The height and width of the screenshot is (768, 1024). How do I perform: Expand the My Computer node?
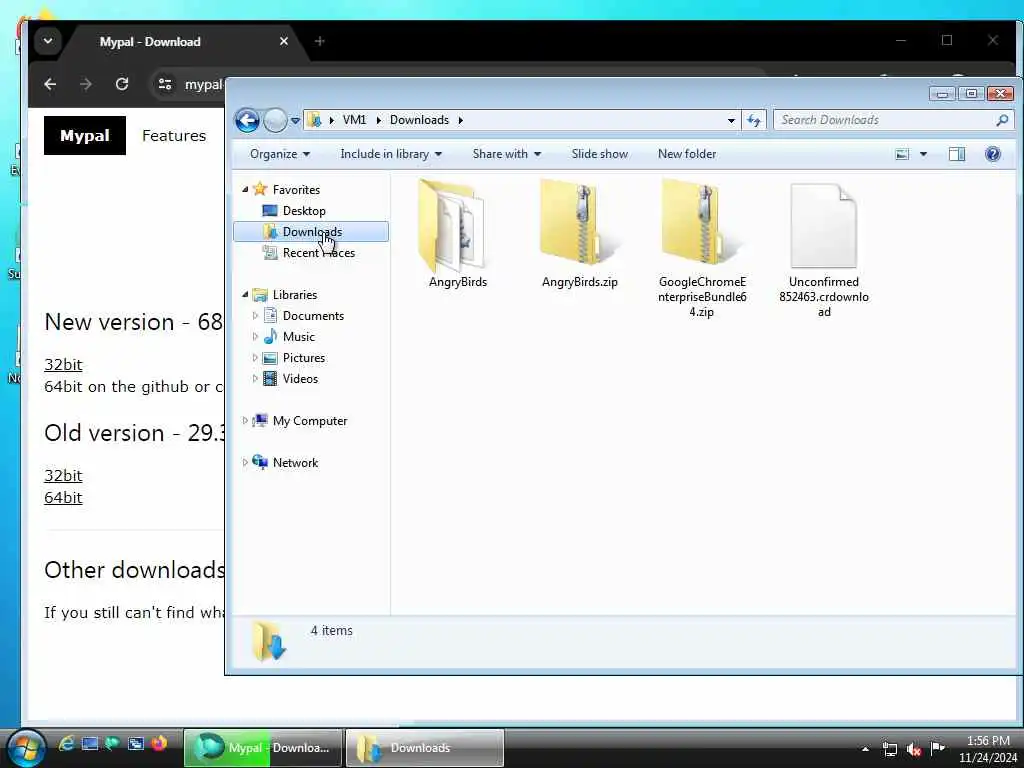coord(245,421)
